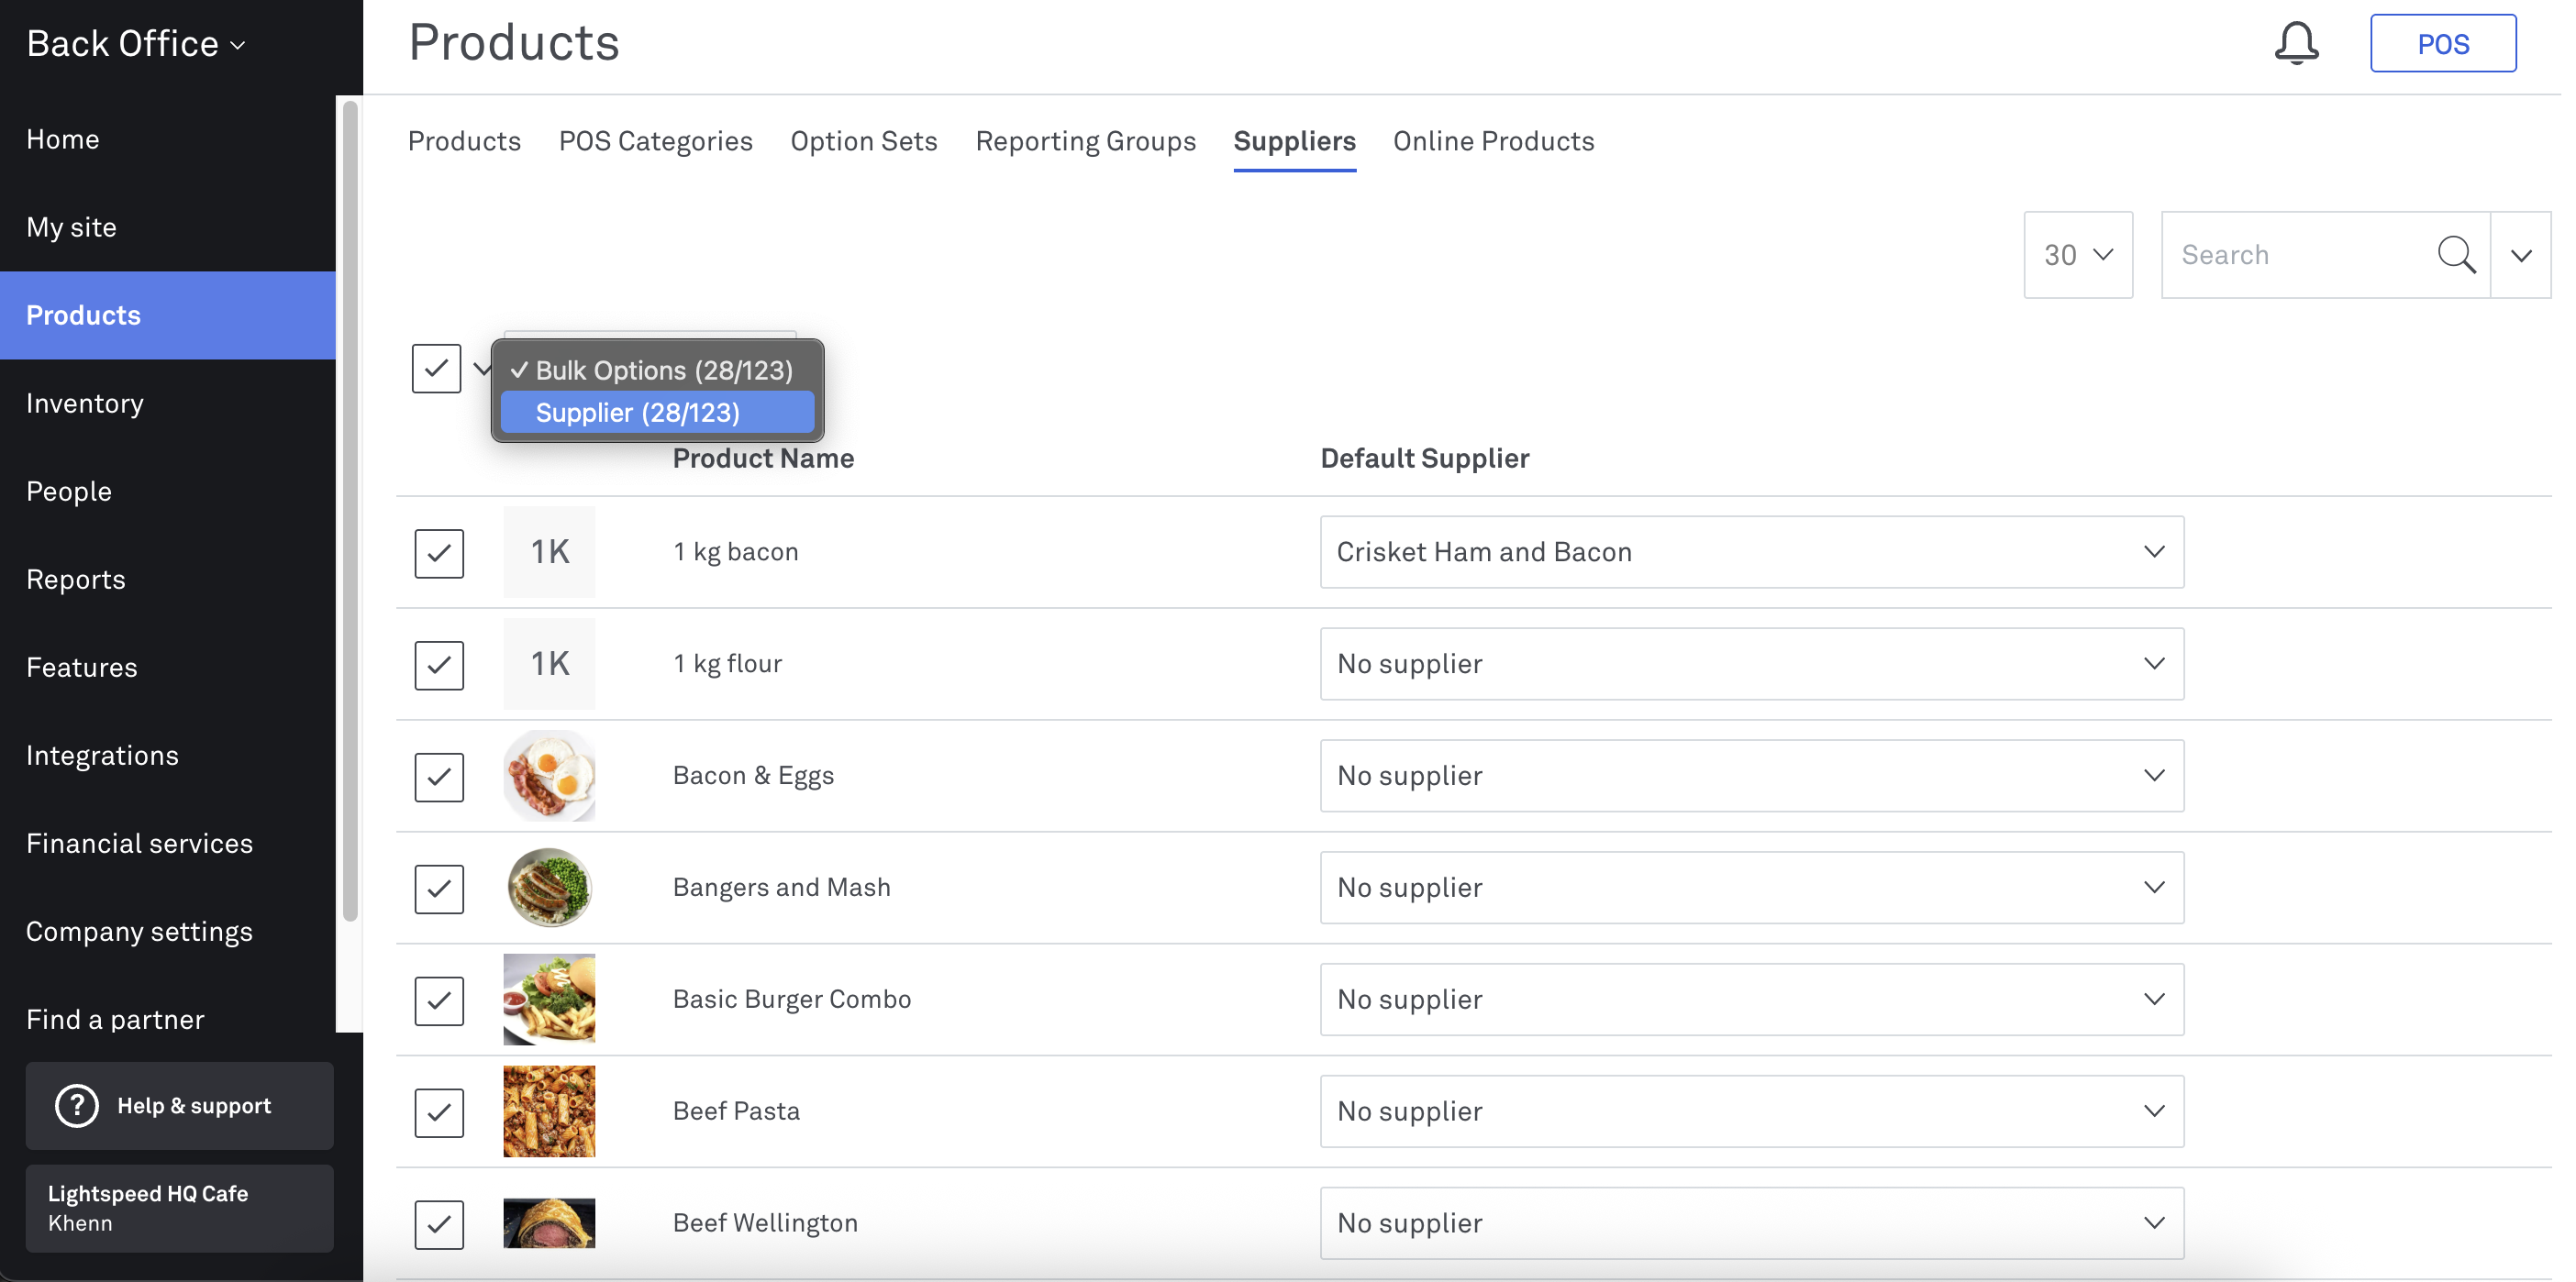Click the search magnifier icon
Viewport: 2576px width, 1282px height.
point(2456,255)
